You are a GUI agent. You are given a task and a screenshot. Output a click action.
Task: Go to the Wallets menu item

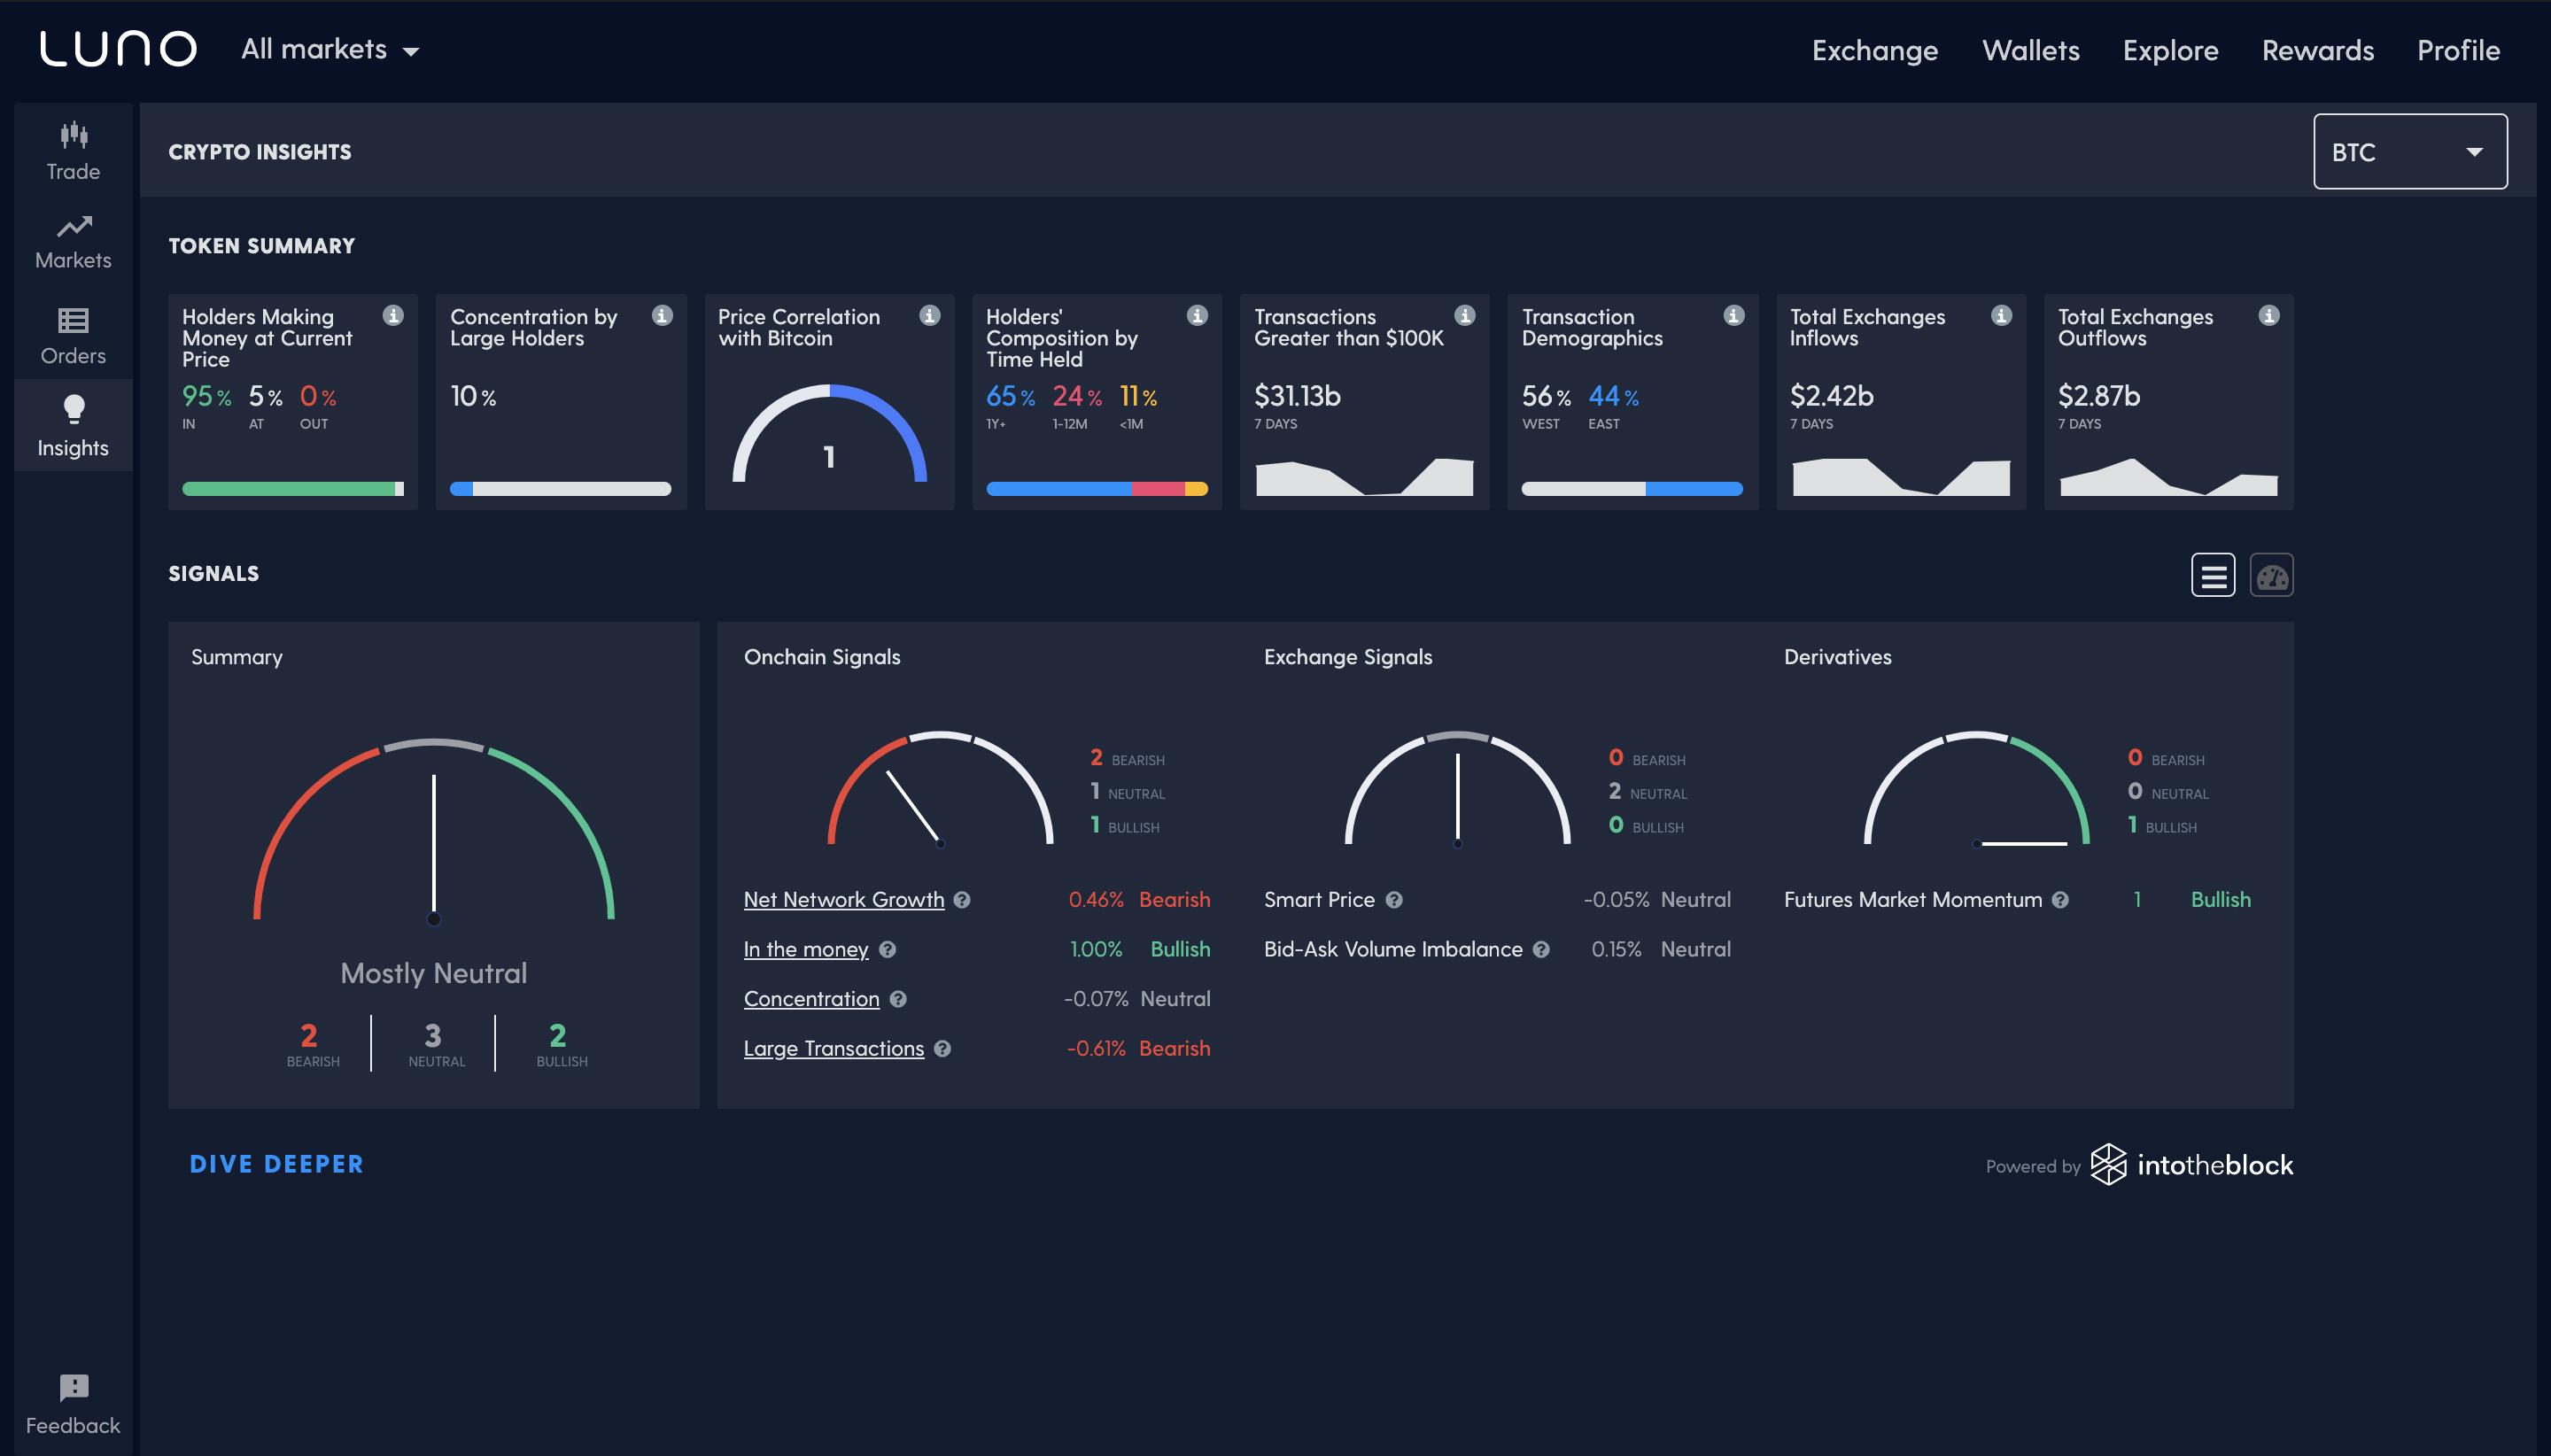[x=2030, y=50]
